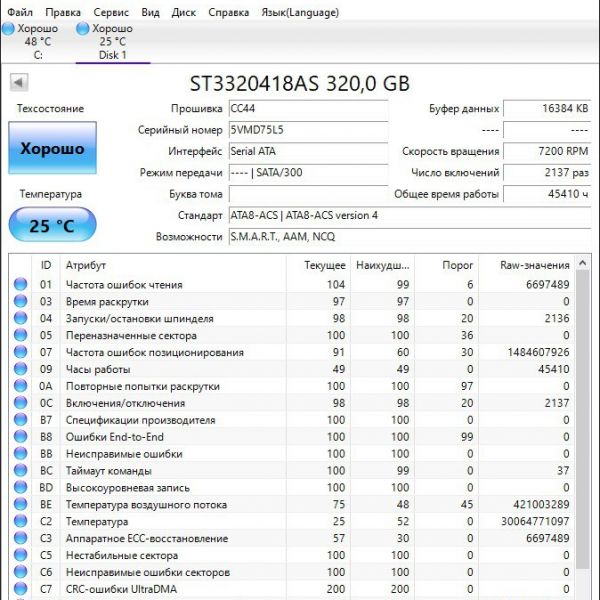Click status icon for attribute B7
This screenshot has width=600, height=600.
point(21,420)
